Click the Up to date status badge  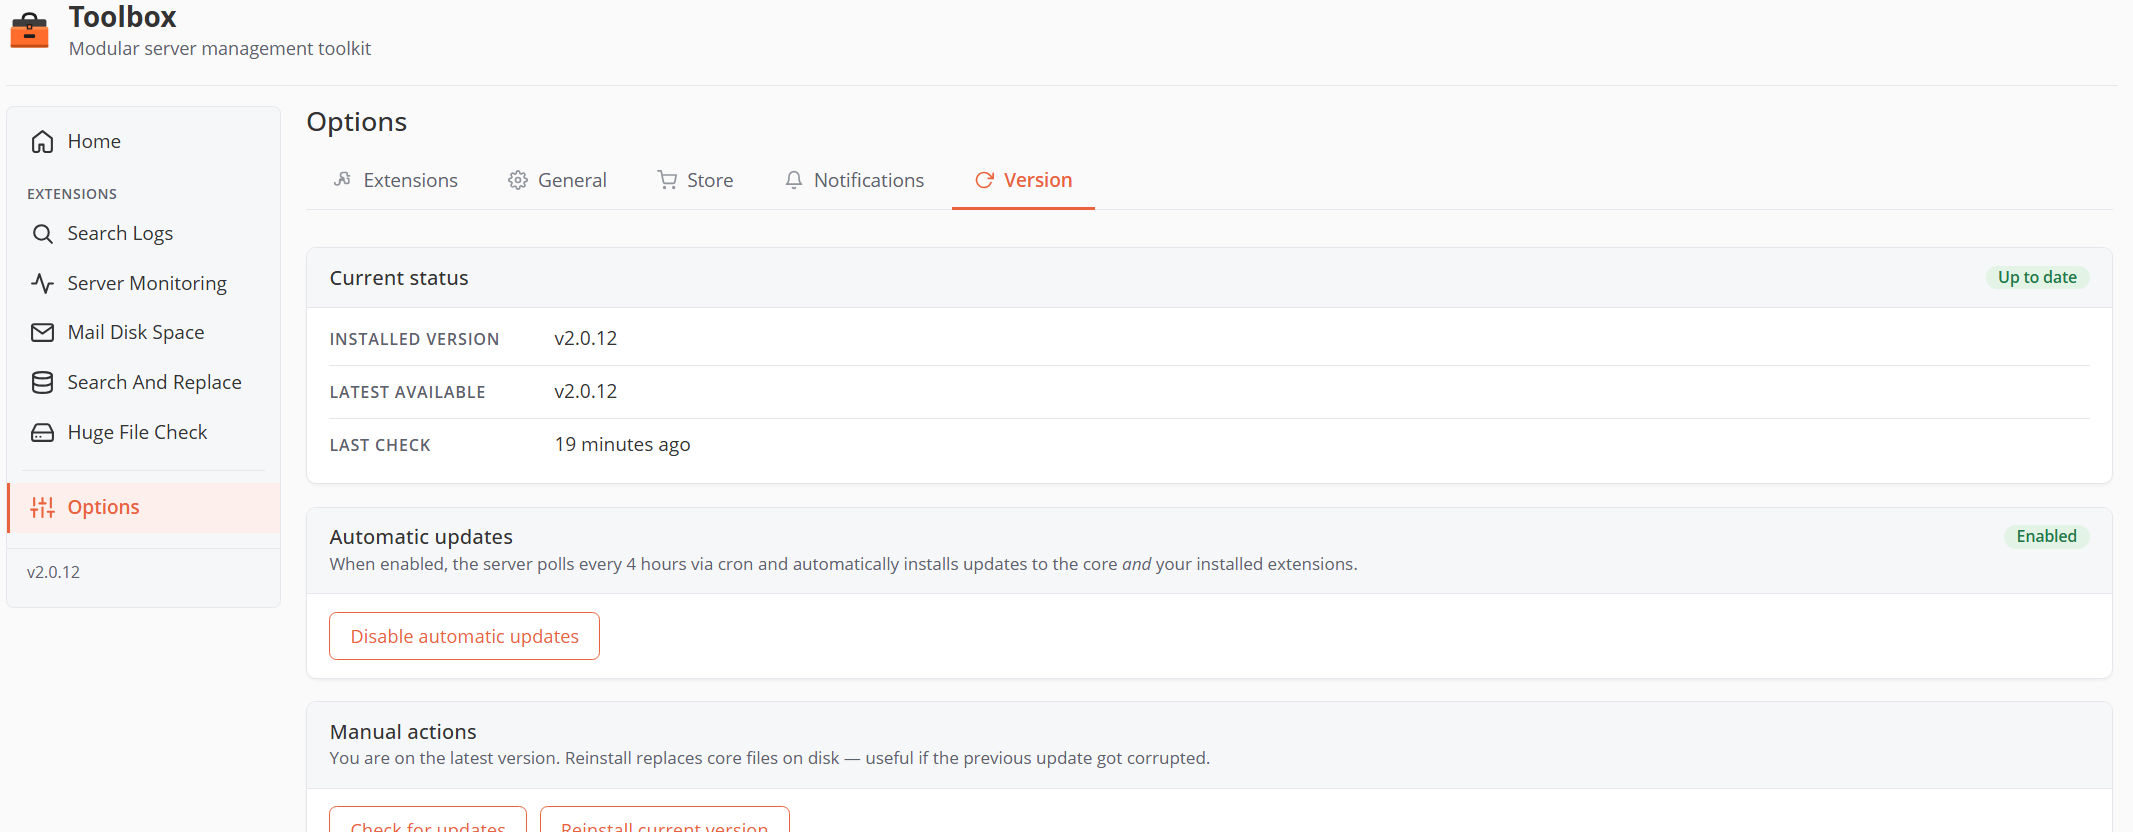(2037, 277)
